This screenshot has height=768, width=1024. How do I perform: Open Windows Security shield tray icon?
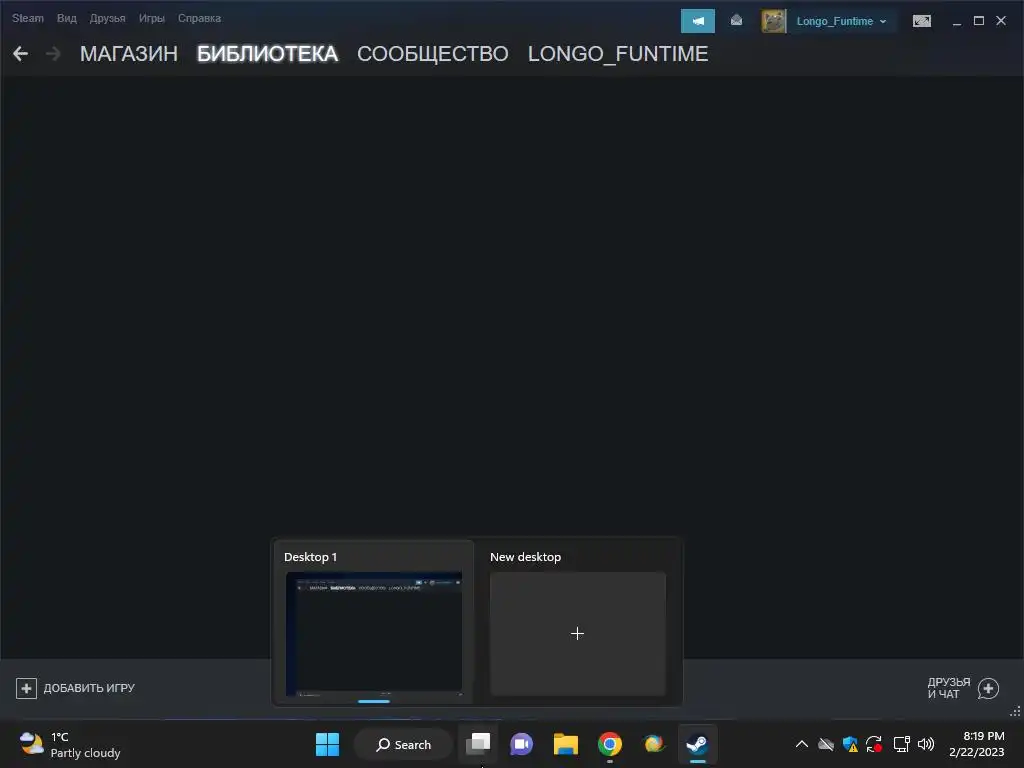[850, 744]
